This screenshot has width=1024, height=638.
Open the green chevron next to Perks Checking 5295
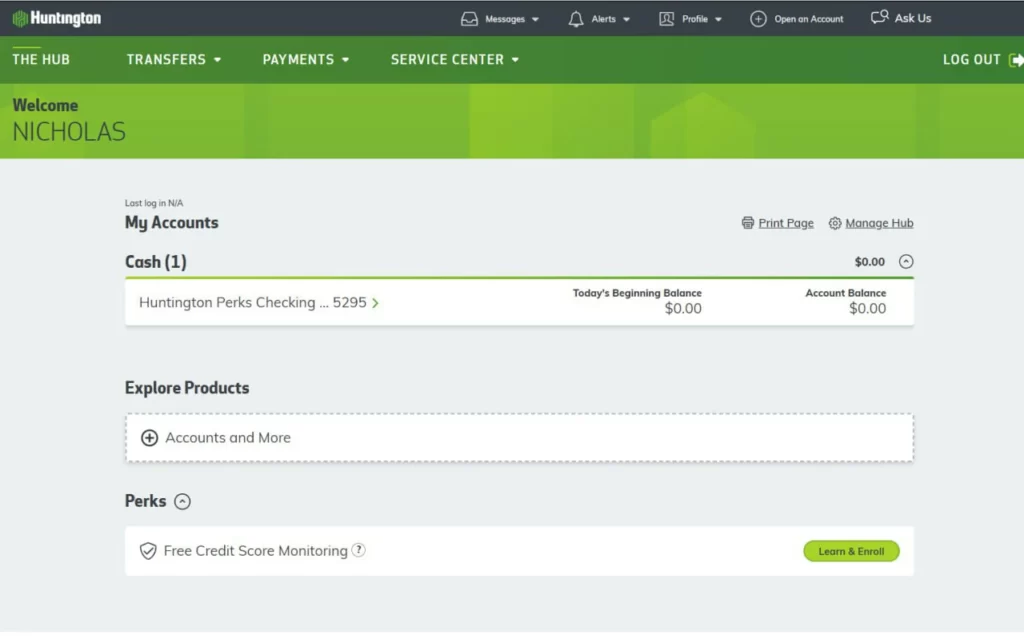coord(376,303)
